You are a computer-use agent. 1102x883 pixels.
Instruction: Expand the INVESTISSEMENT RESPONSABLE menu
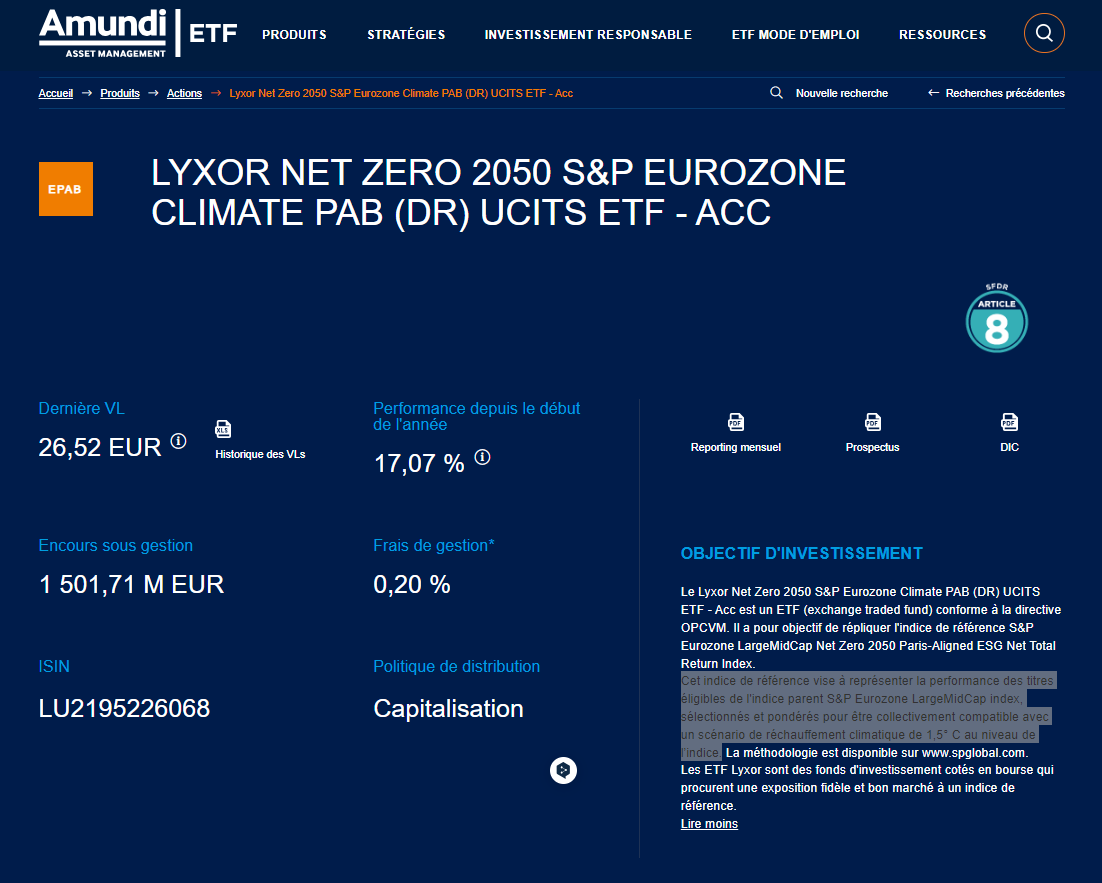click(588, 34)
